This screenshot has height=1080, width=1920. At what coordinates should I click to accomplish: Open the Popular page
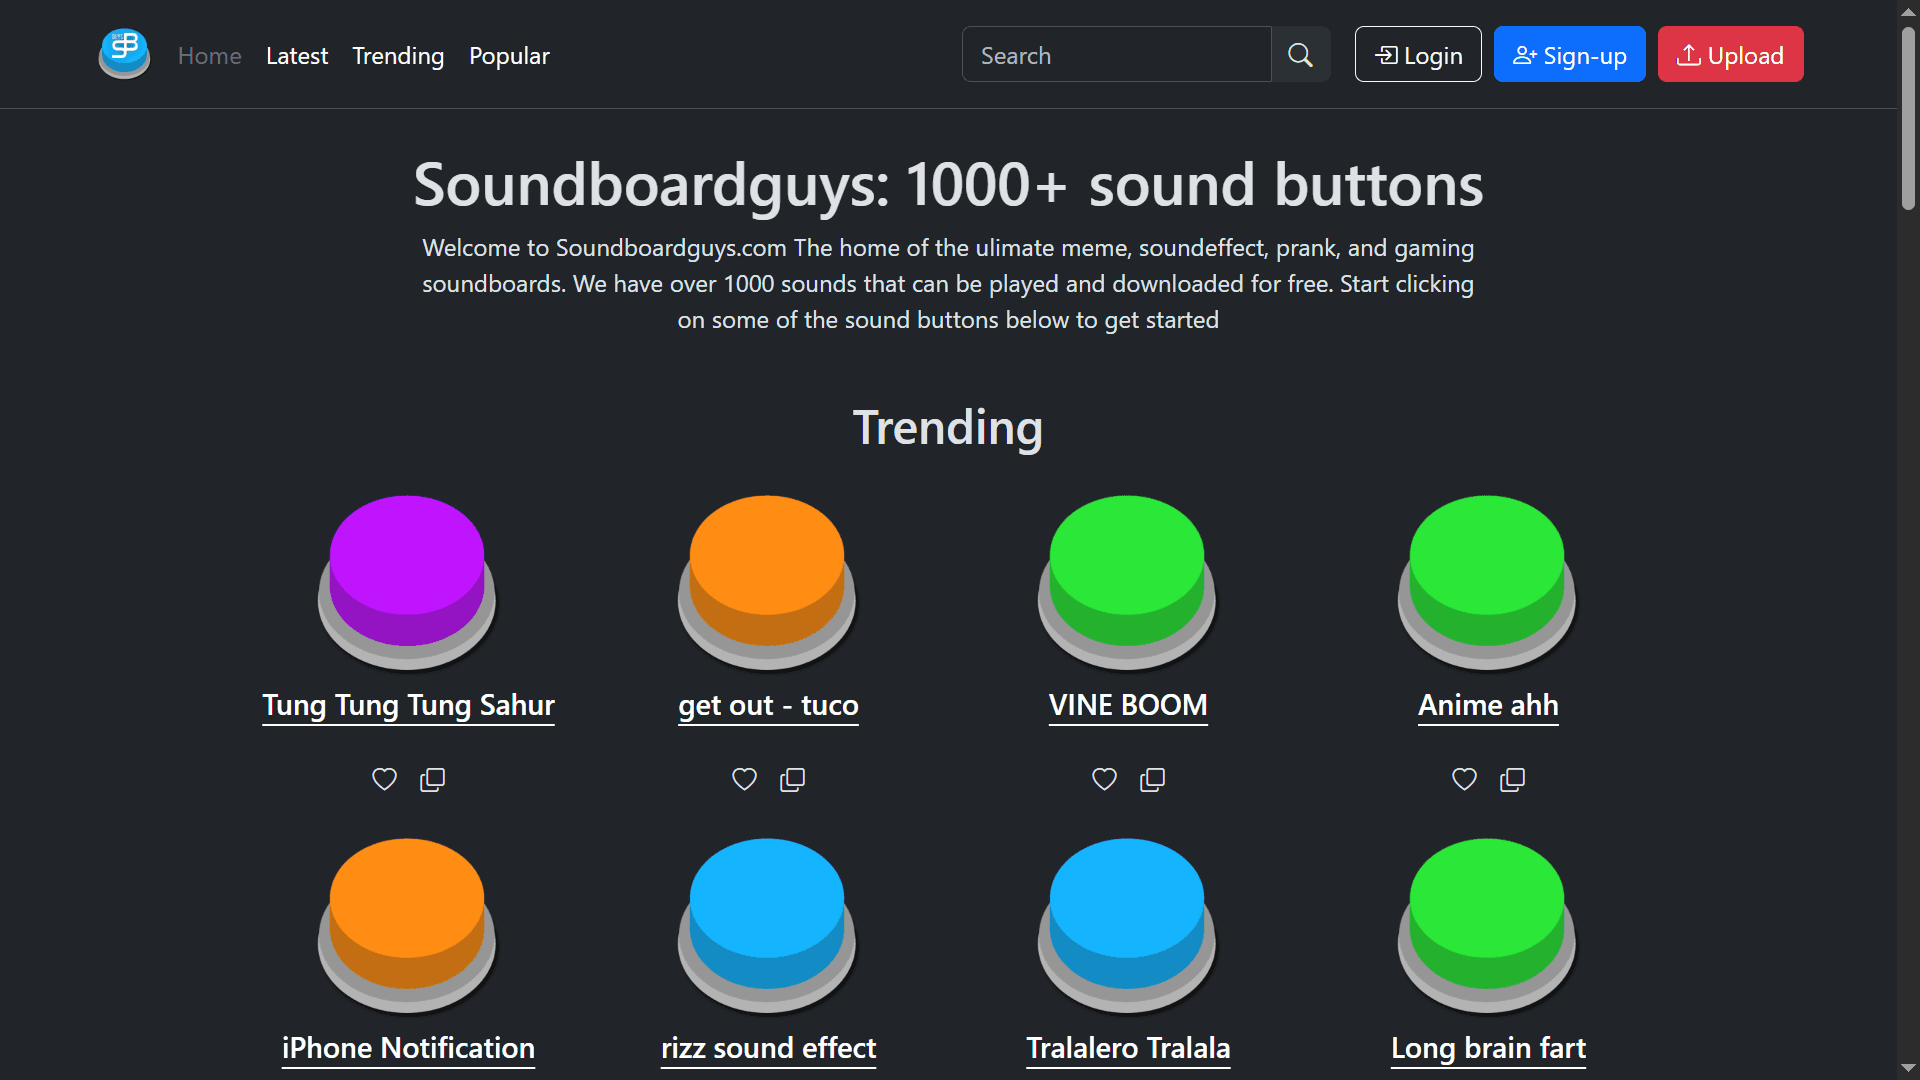[509, 56]
